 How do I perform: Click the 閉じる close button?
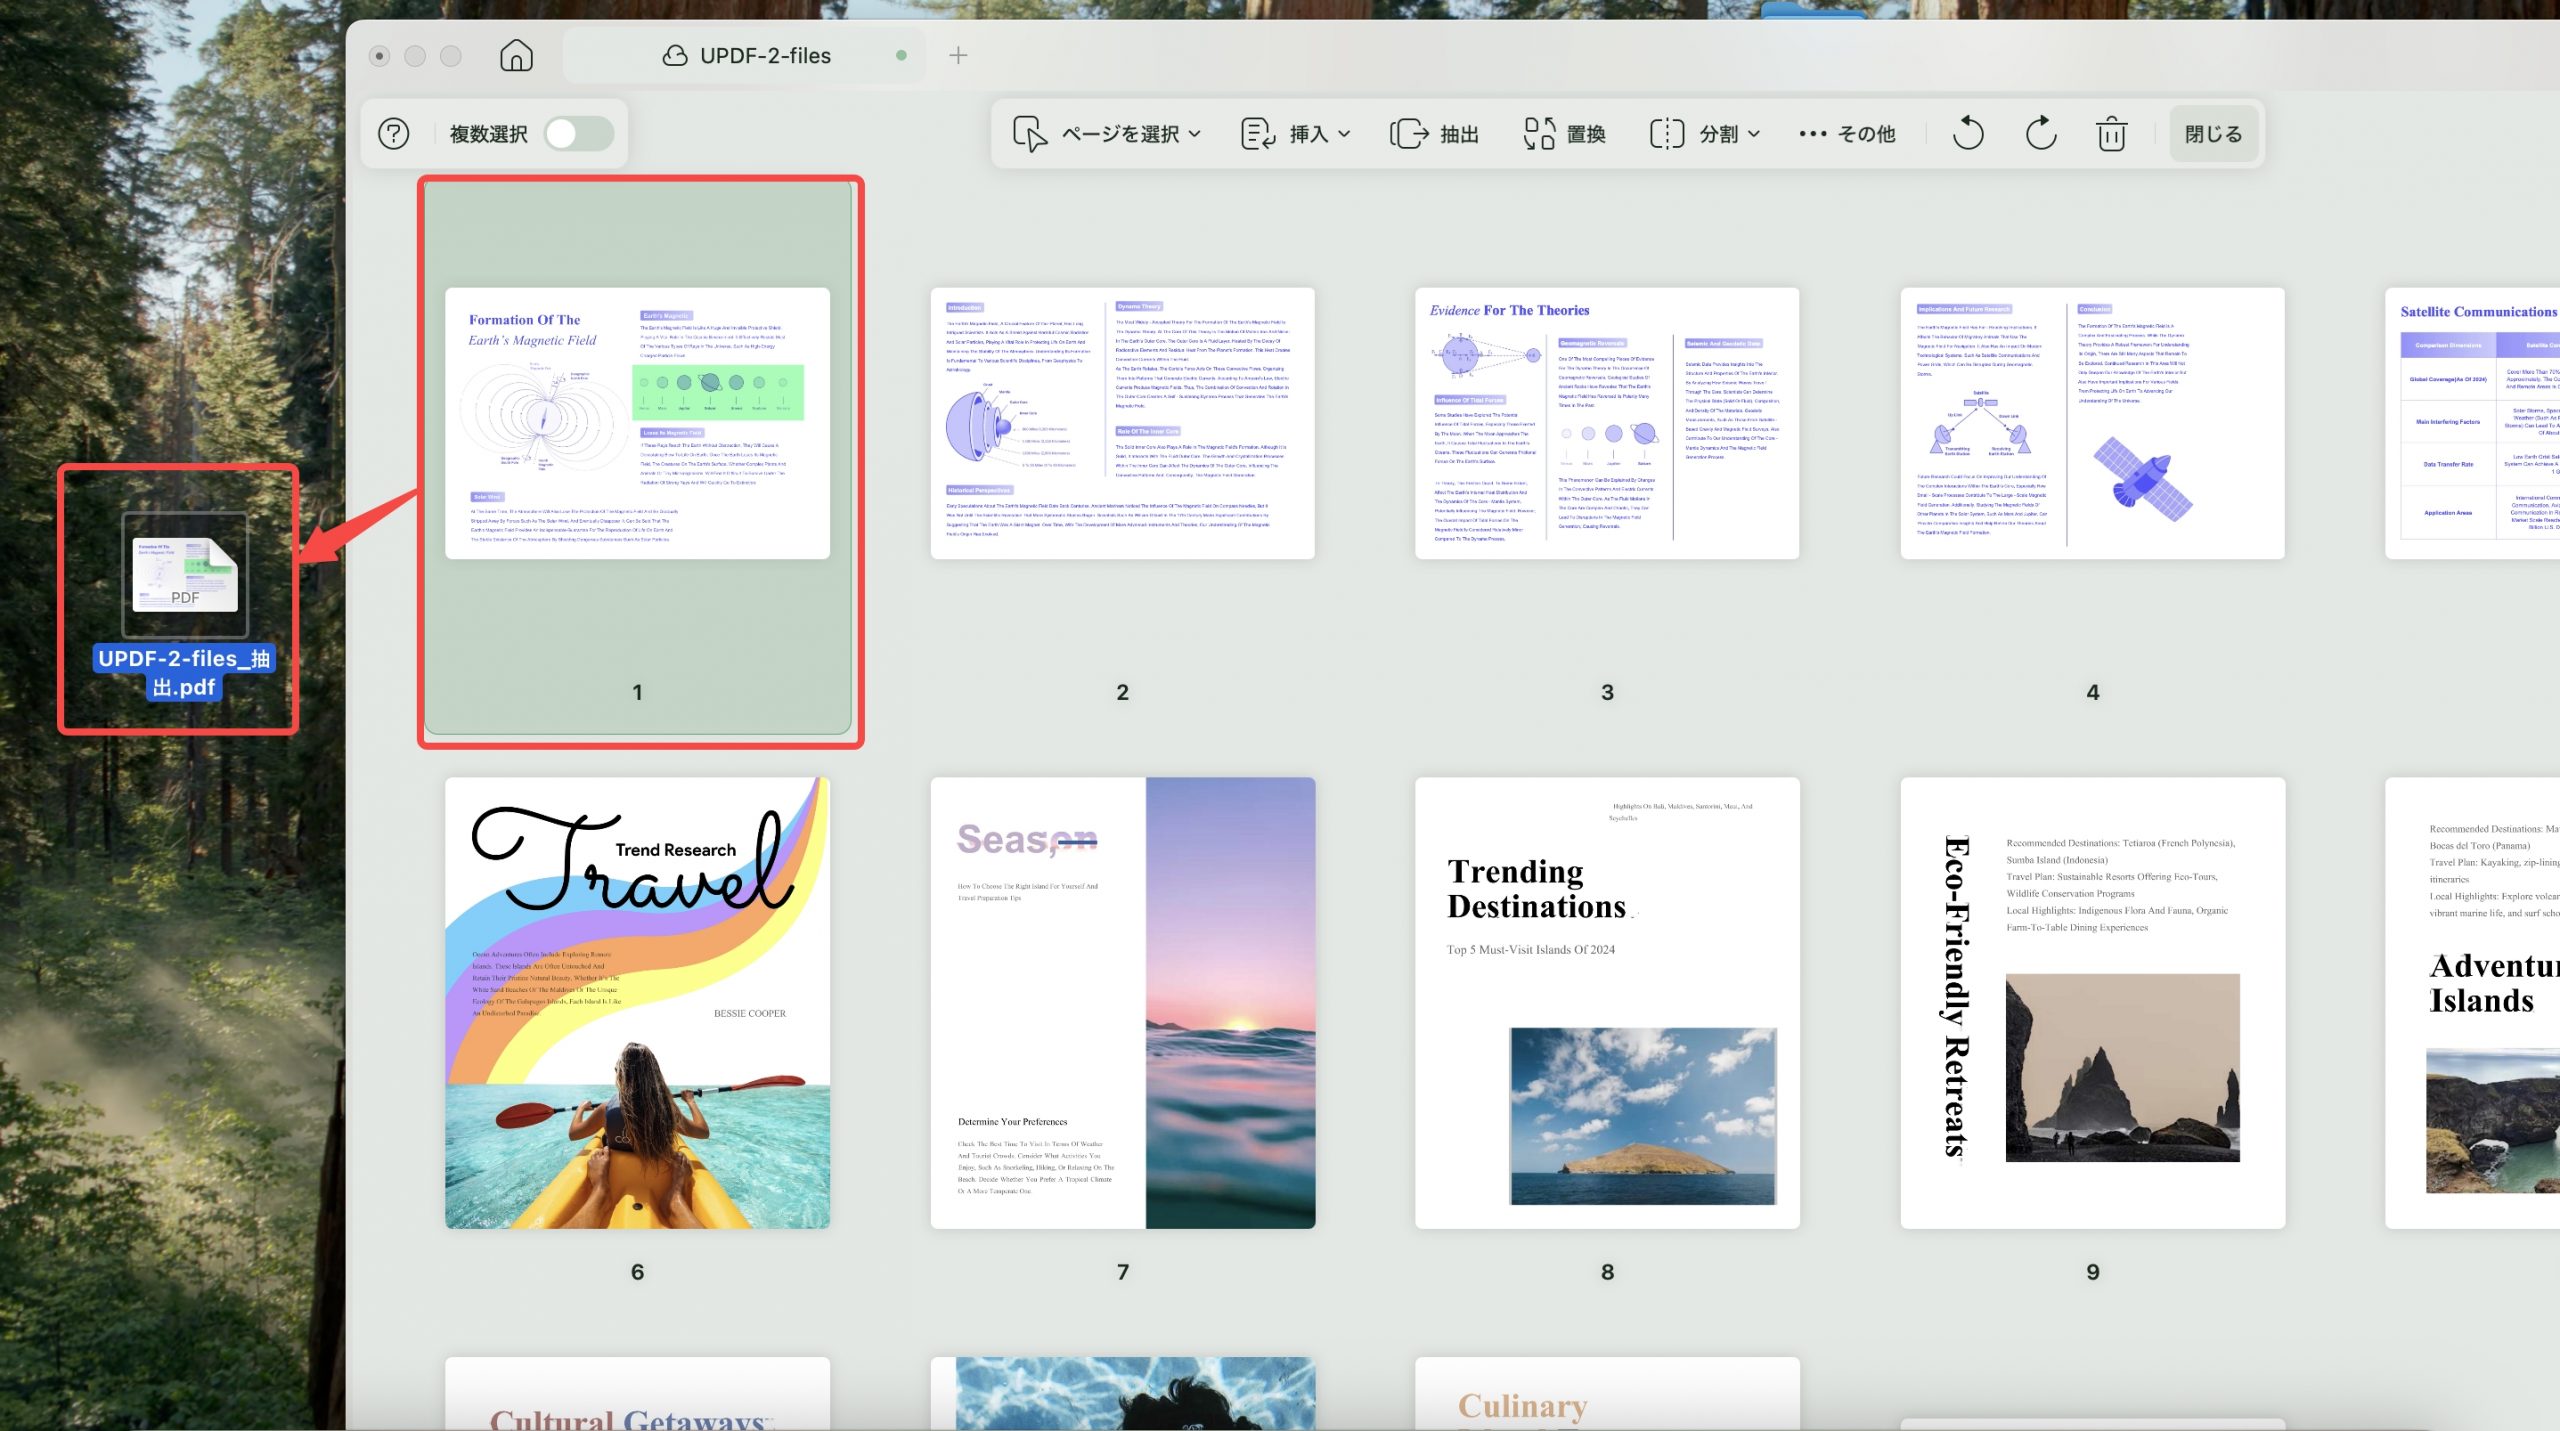click(2213, 134)
